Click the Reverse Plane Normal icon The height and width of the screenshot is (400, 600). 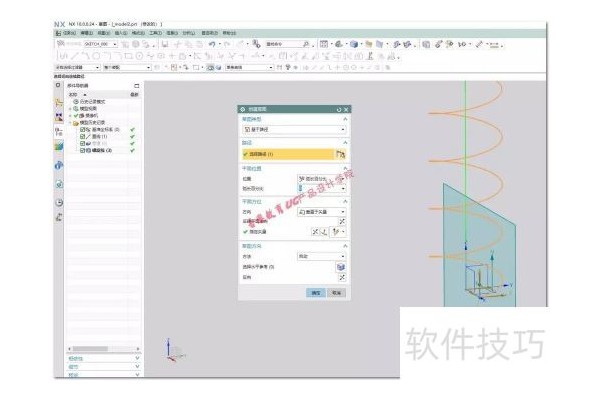342,221
